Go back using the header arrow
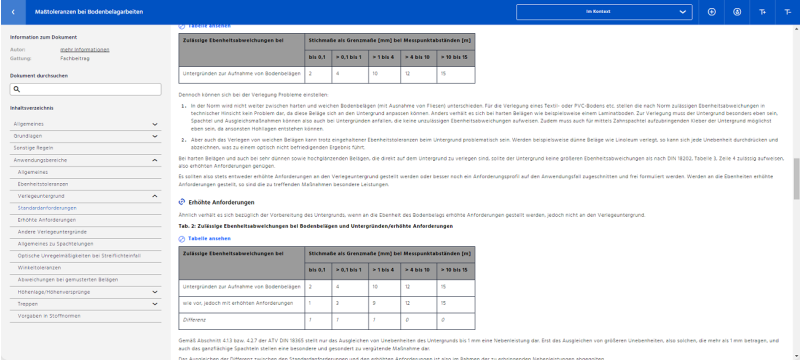Viewport: 800px width, 360px height. pos(13,12)
